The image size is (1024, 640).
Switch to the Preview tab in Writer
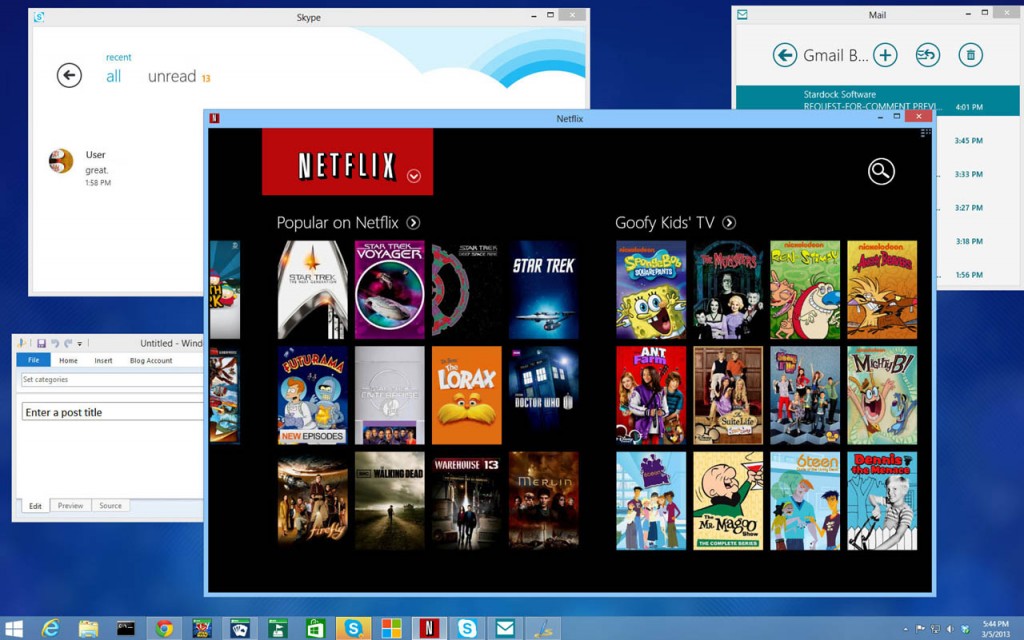[70, 505]
